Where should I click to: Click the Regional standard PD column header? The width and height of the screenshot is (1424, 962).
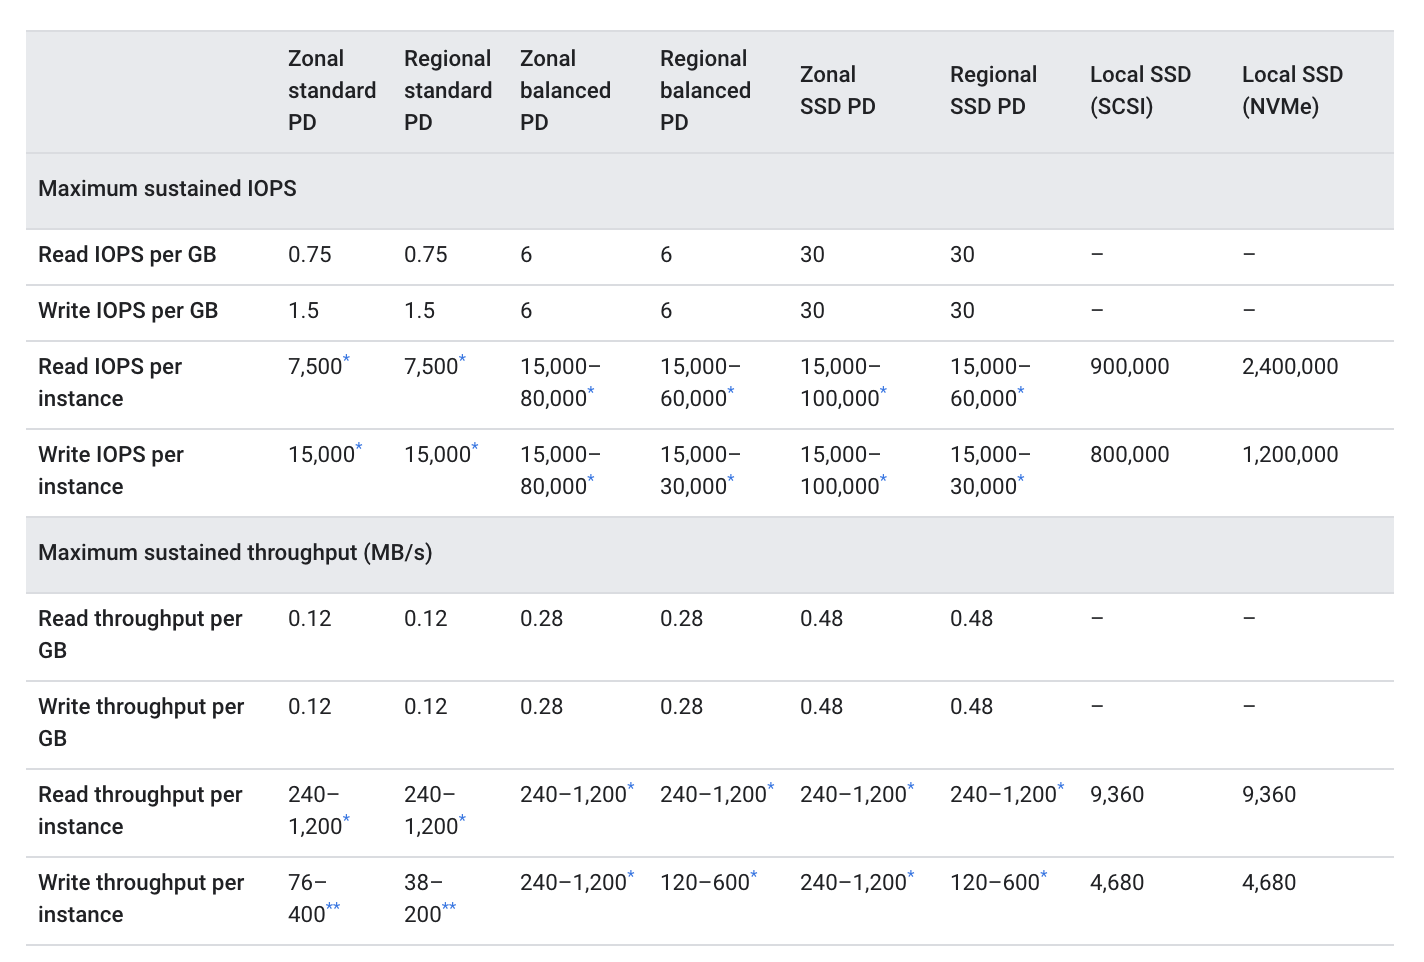[448, 90]
